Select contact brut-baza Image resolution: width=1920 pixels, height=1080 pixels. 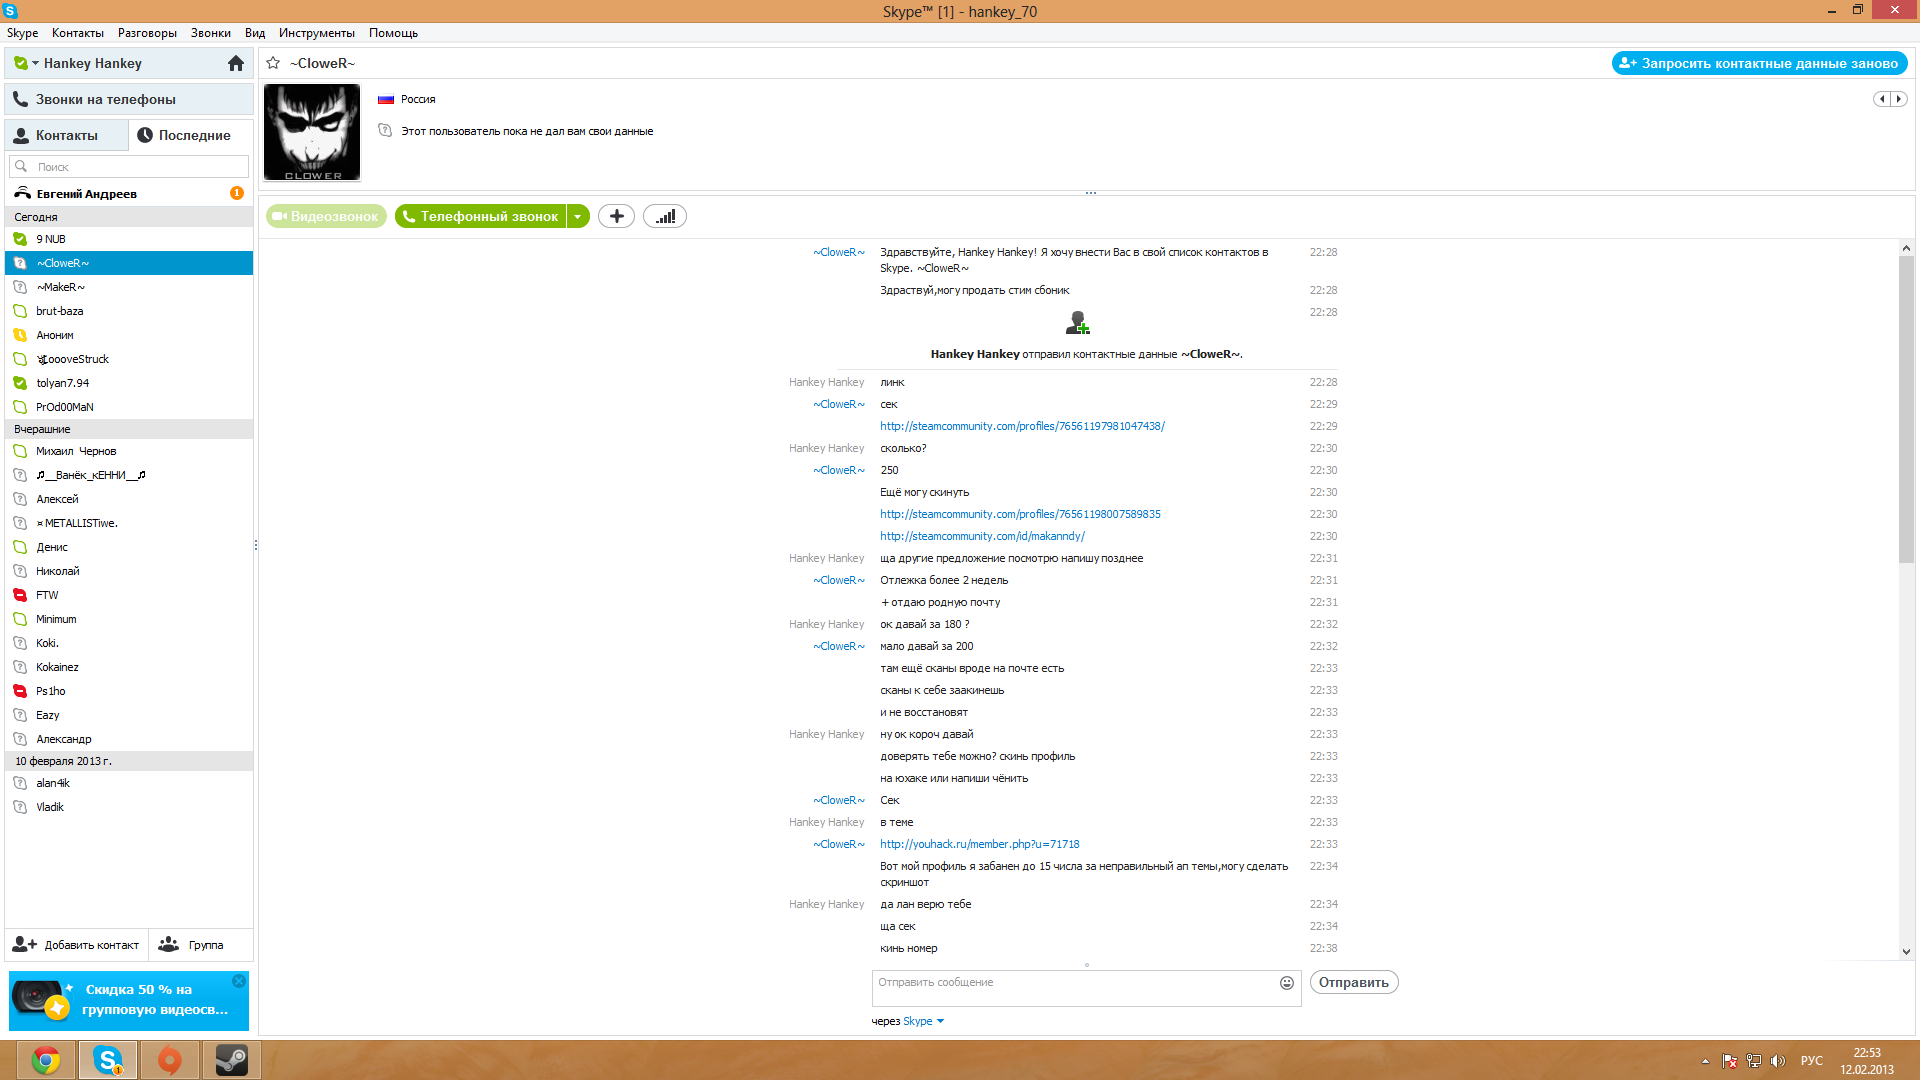[129, 311]
